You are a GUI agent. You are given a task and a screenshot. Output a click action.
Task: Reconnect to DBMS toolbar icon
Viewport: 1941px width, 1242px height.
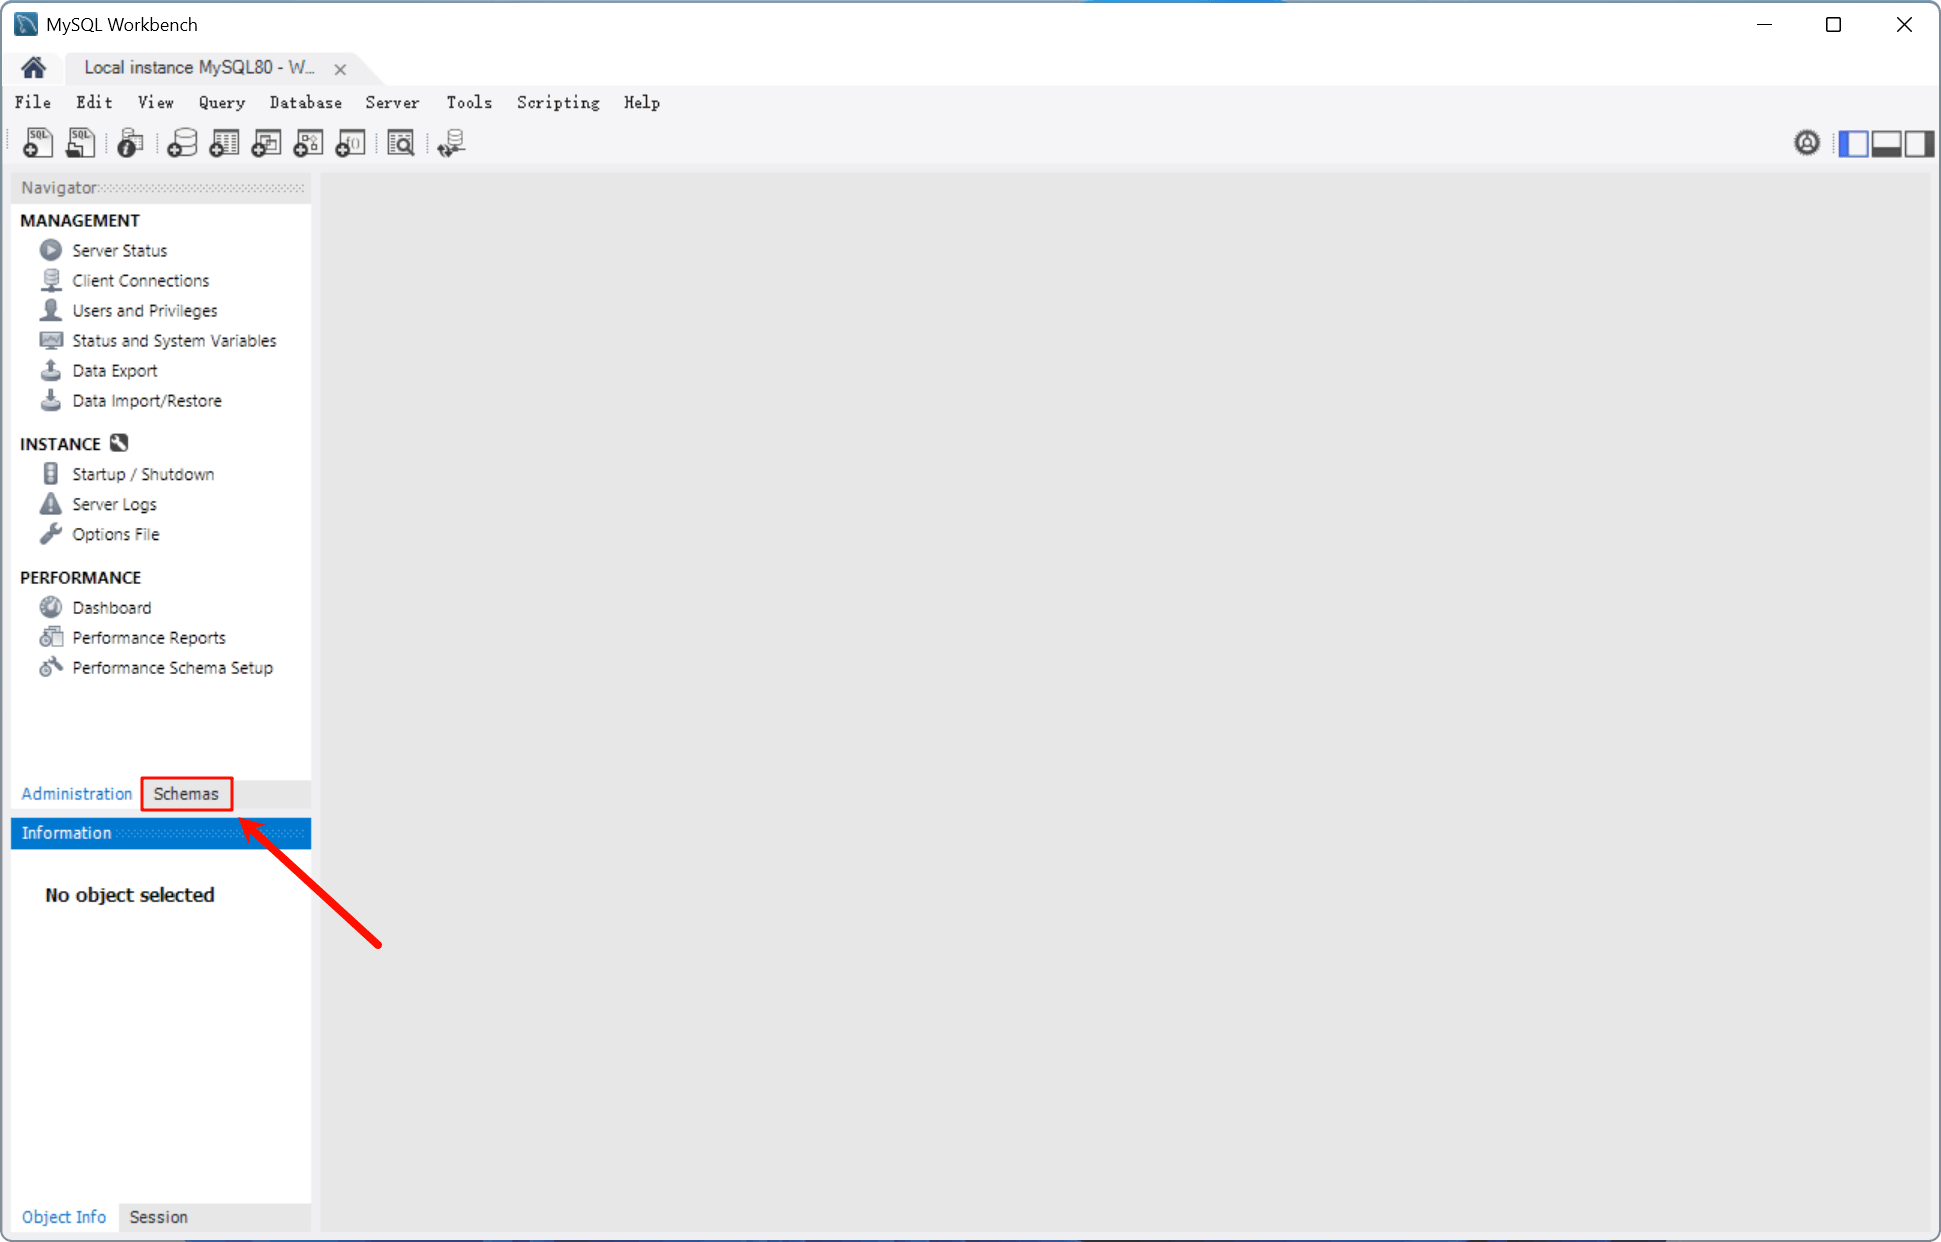click(x=451, y=143)
